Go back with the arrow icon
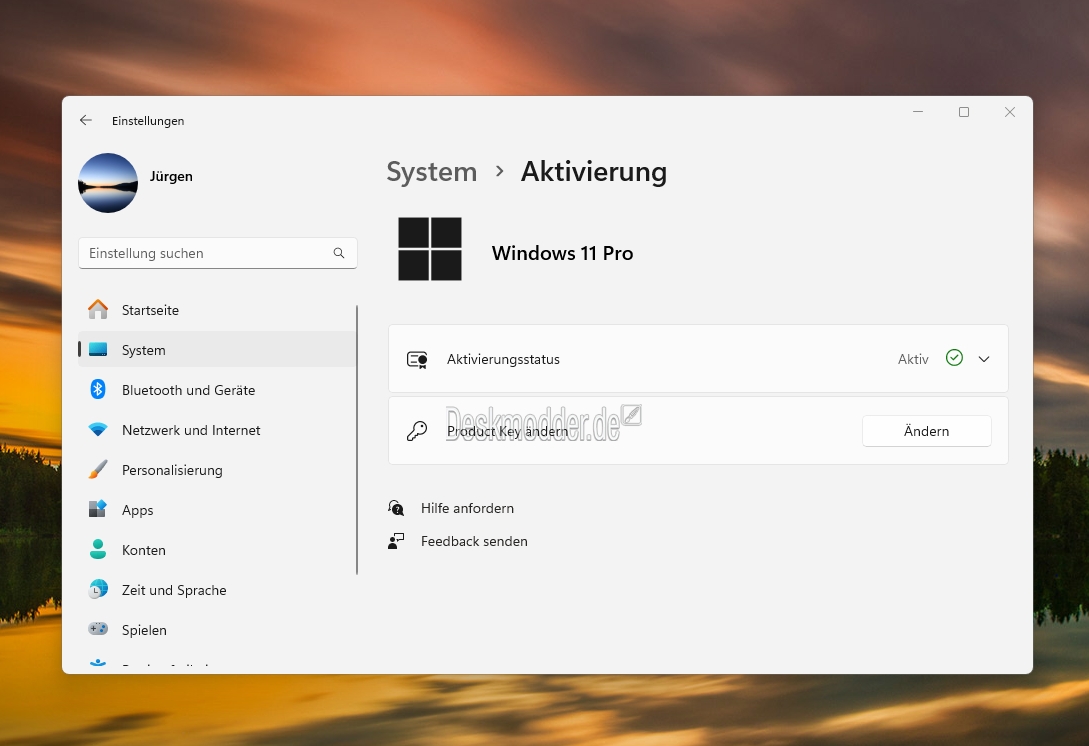The width and height of the screenshot is (1089, 746). pyautogui.click(x=85, y=120)
